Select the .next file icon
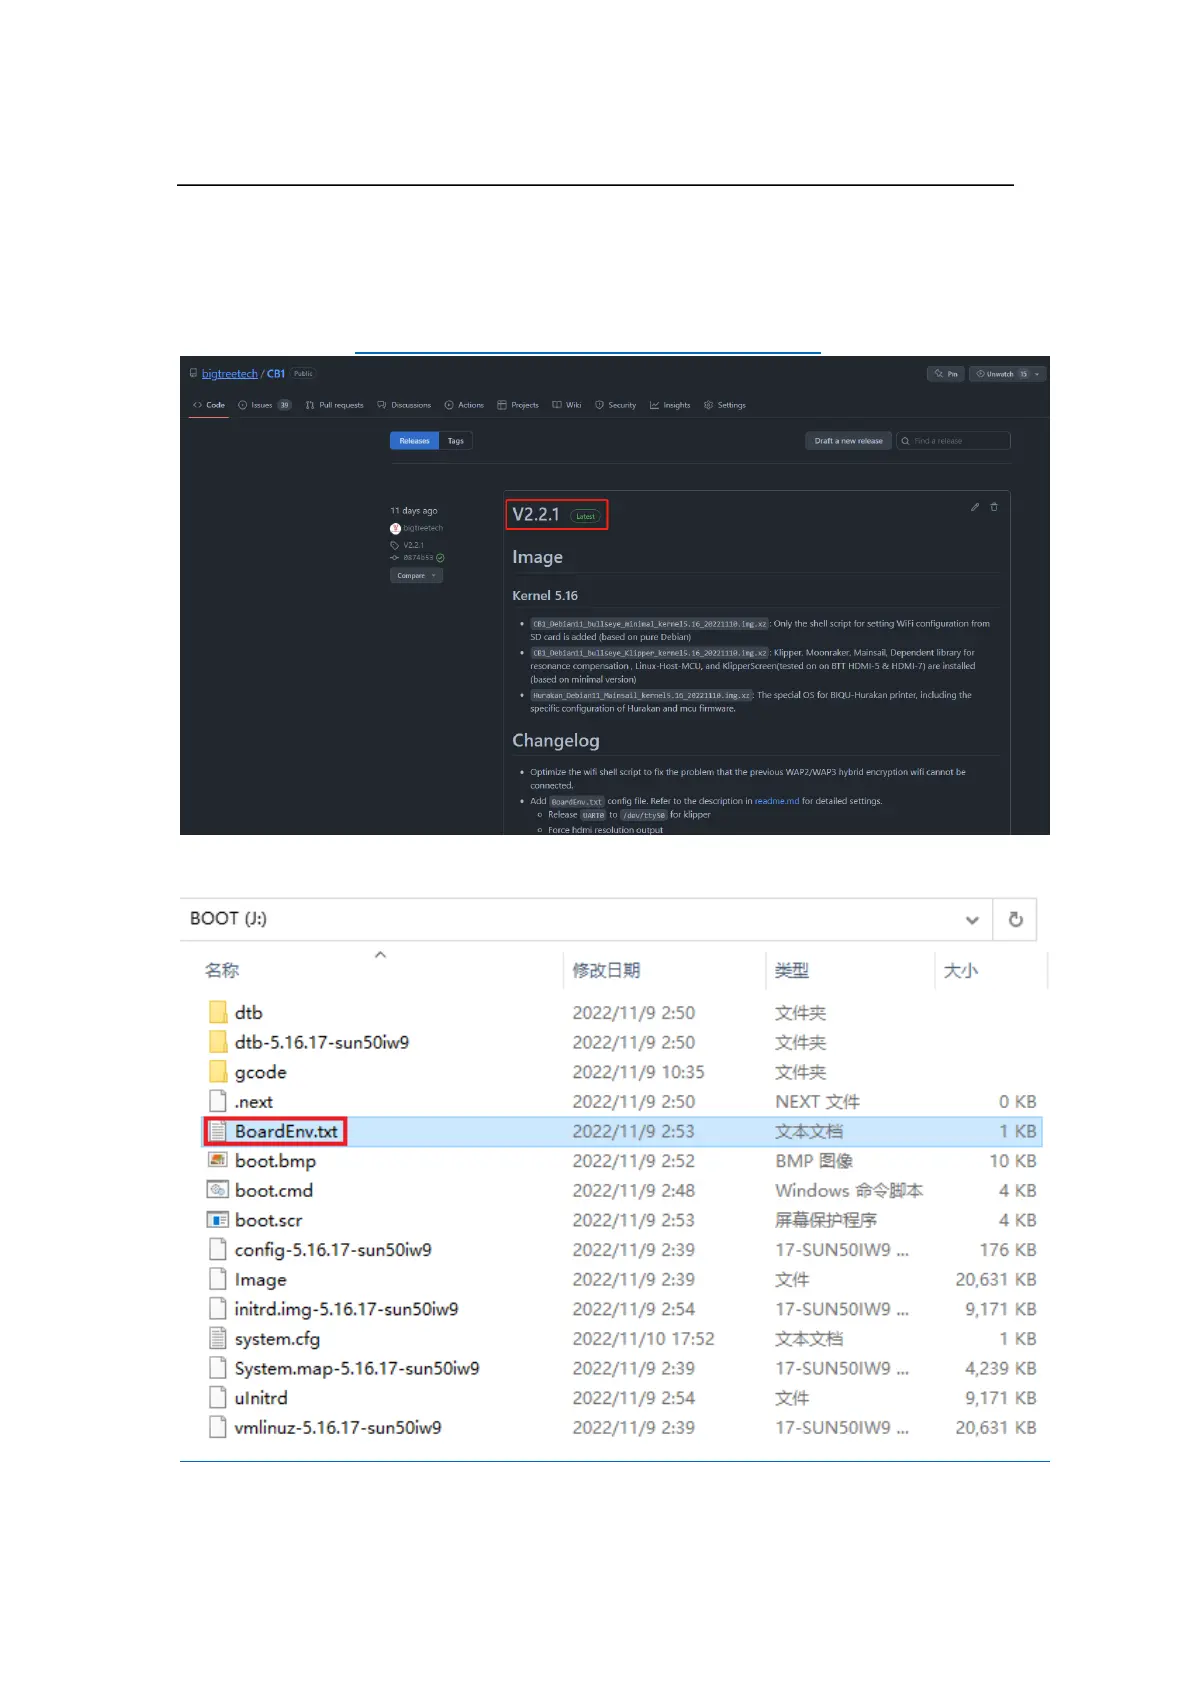The height and width of the screenshot is (1684, 1191). point(218,1102)
